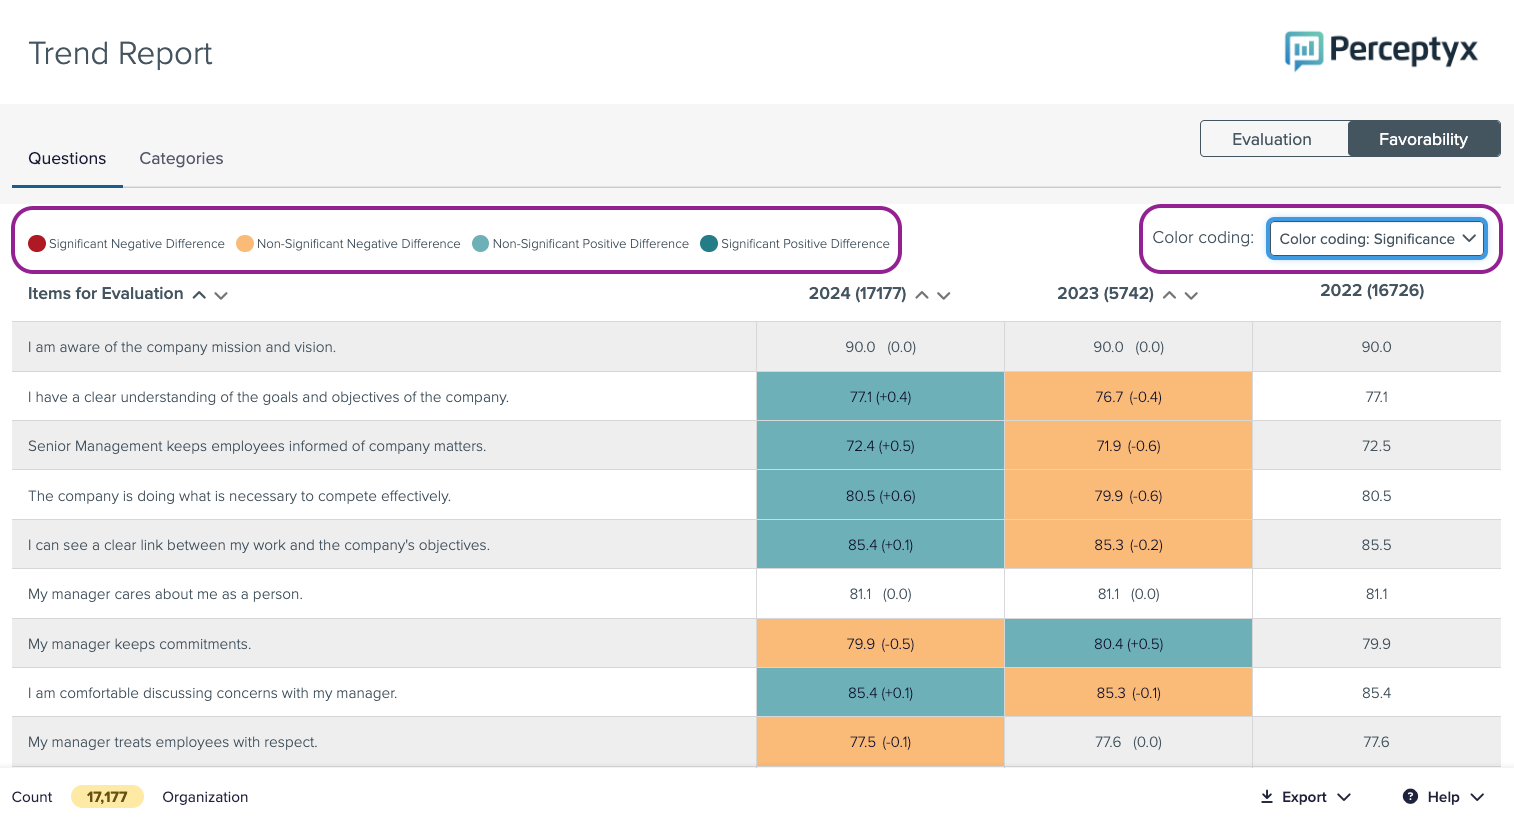1514x819 pixels.
Task: Click the 17,177 count badge
Action: [107, 797]
